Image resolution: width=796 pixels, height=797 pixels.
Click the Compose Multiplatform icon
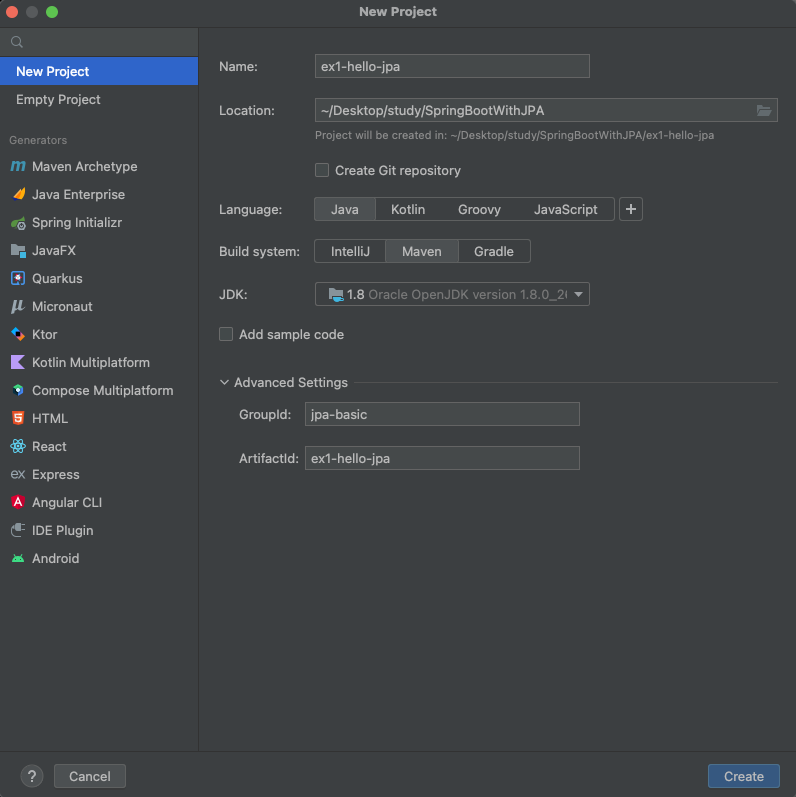tap(18, 390)
